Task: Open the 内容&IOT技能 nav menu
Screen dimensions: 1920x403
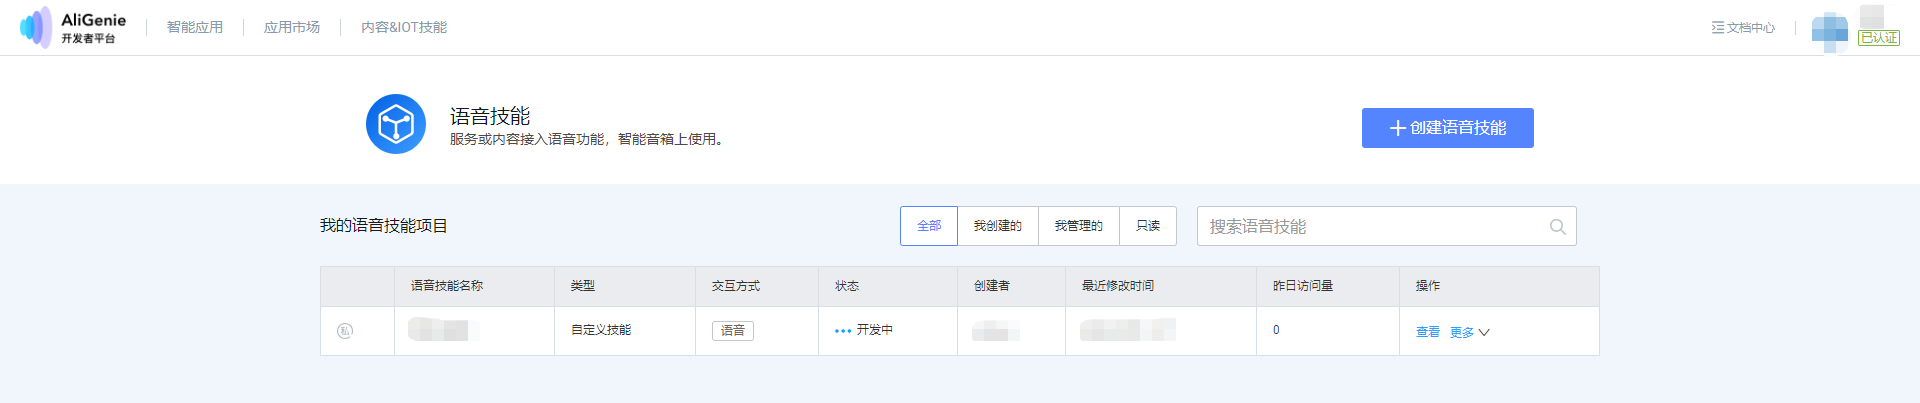Action: tap(404, 27)
